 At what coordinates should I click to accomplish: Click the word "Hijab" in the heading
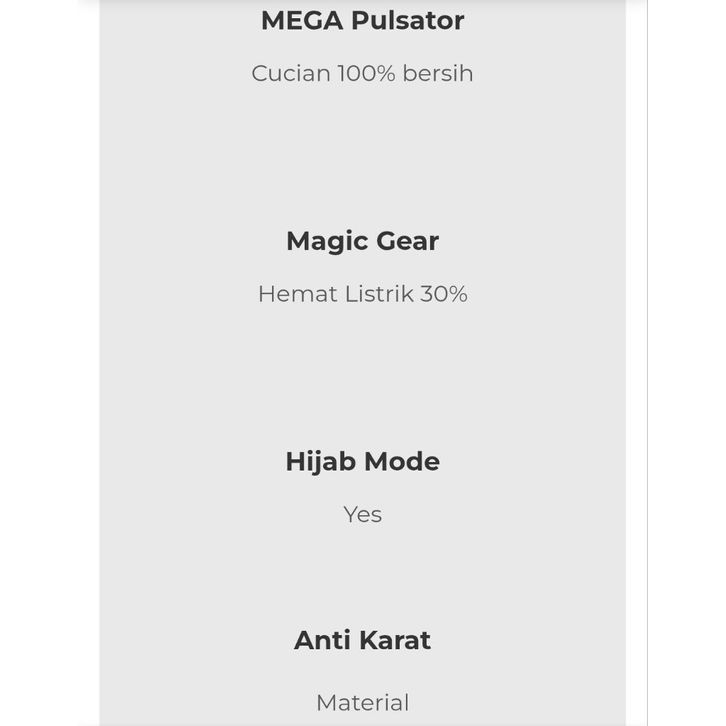[319, 461]
